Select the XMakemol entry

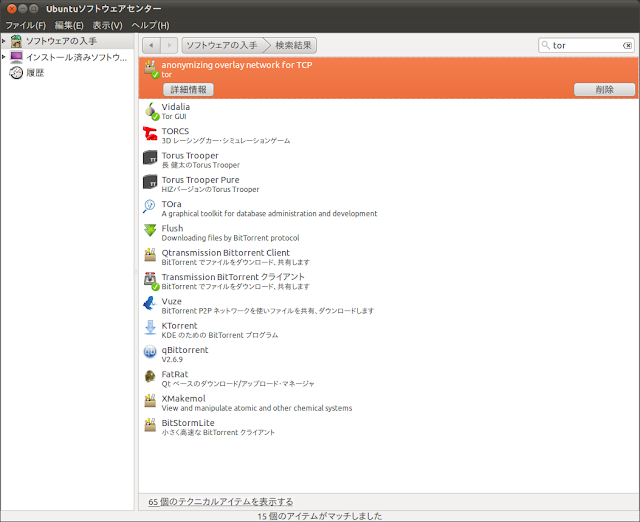coord(389,402)
